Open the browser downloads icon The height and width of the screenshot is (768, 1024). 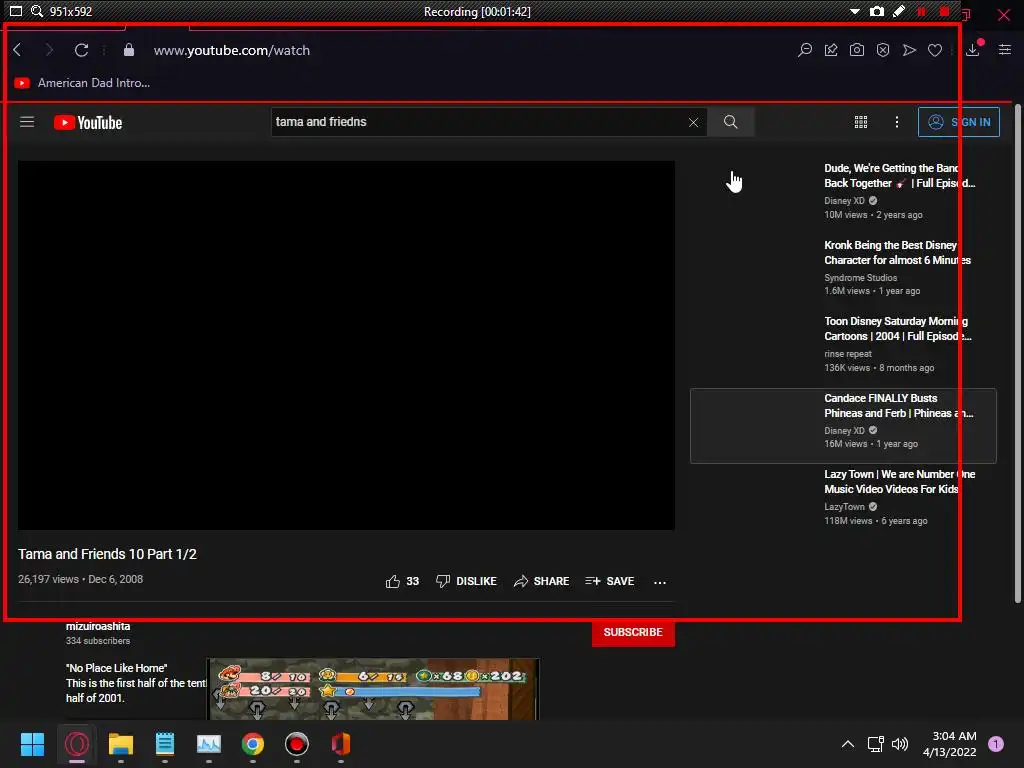pos(973,50)
